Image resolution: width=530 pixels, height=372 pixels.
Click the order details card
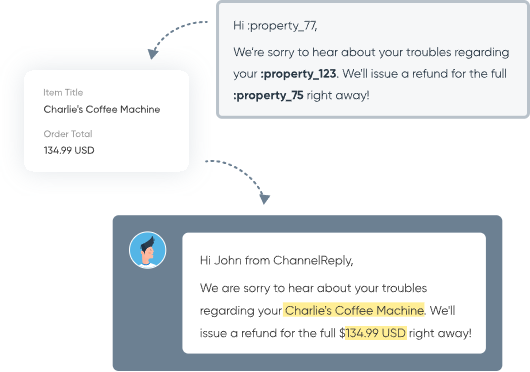(106, 121)
